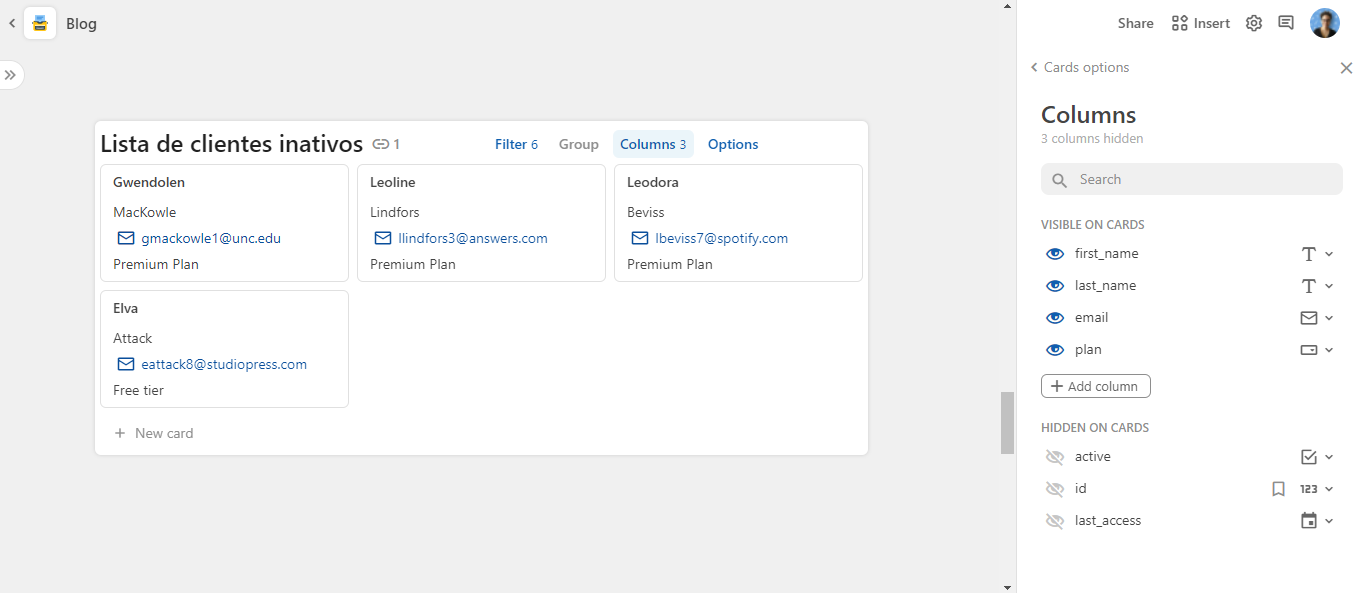
Task: Click the Blog document logo icon
Action: click(x=40, y=23)
